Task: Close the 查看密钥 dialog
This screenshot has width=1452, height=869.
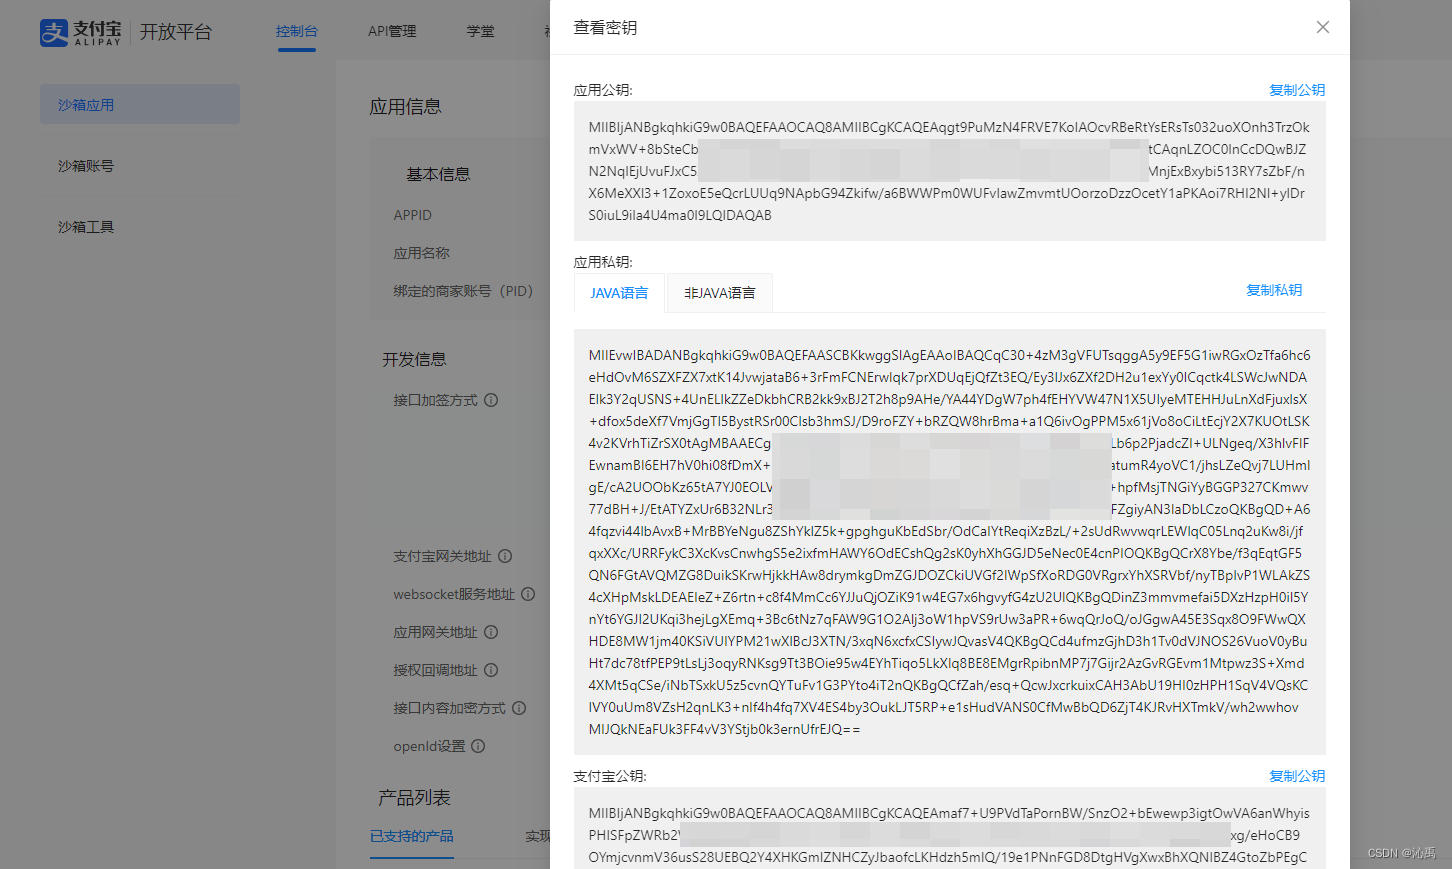Action: click(1322, 27)
